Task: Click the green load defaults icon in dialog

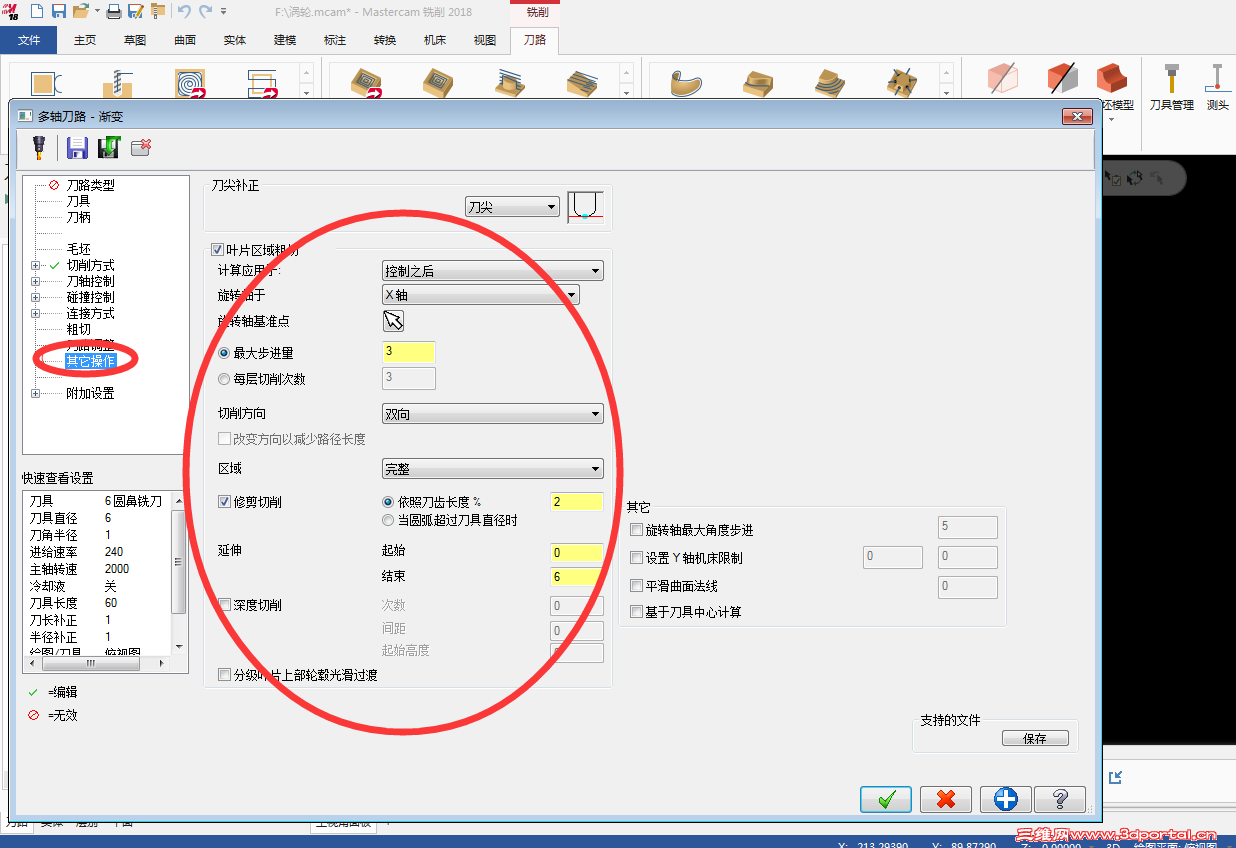Action: [x=109, y=148]
